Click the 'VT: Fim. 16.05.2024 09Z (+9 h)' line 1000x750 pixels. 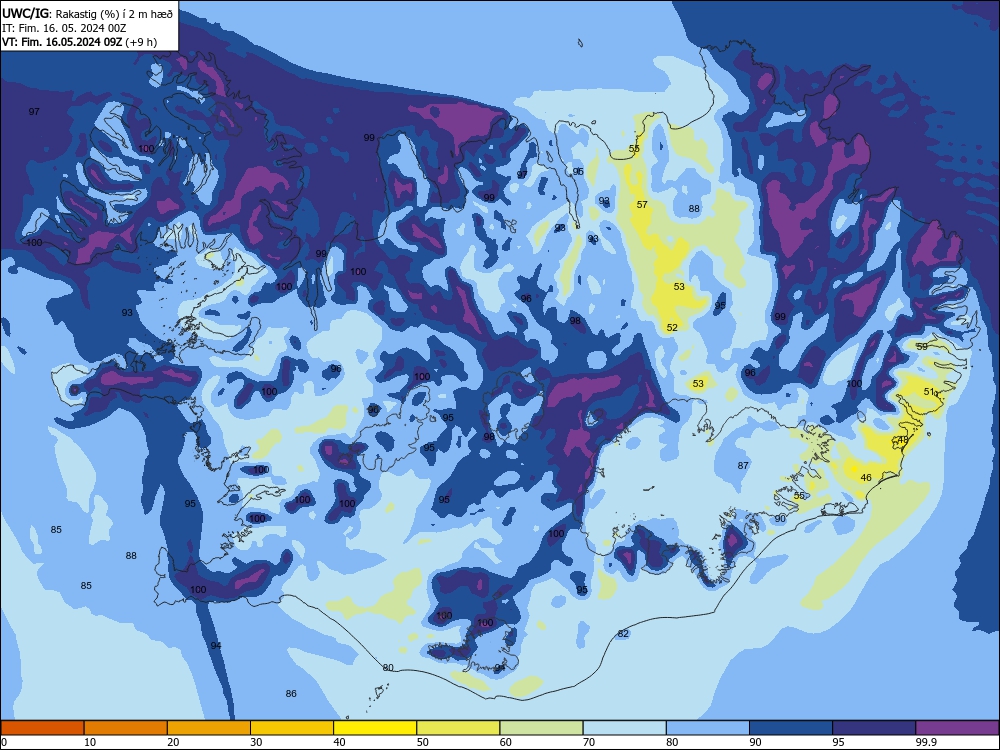[x=79, y=42]
